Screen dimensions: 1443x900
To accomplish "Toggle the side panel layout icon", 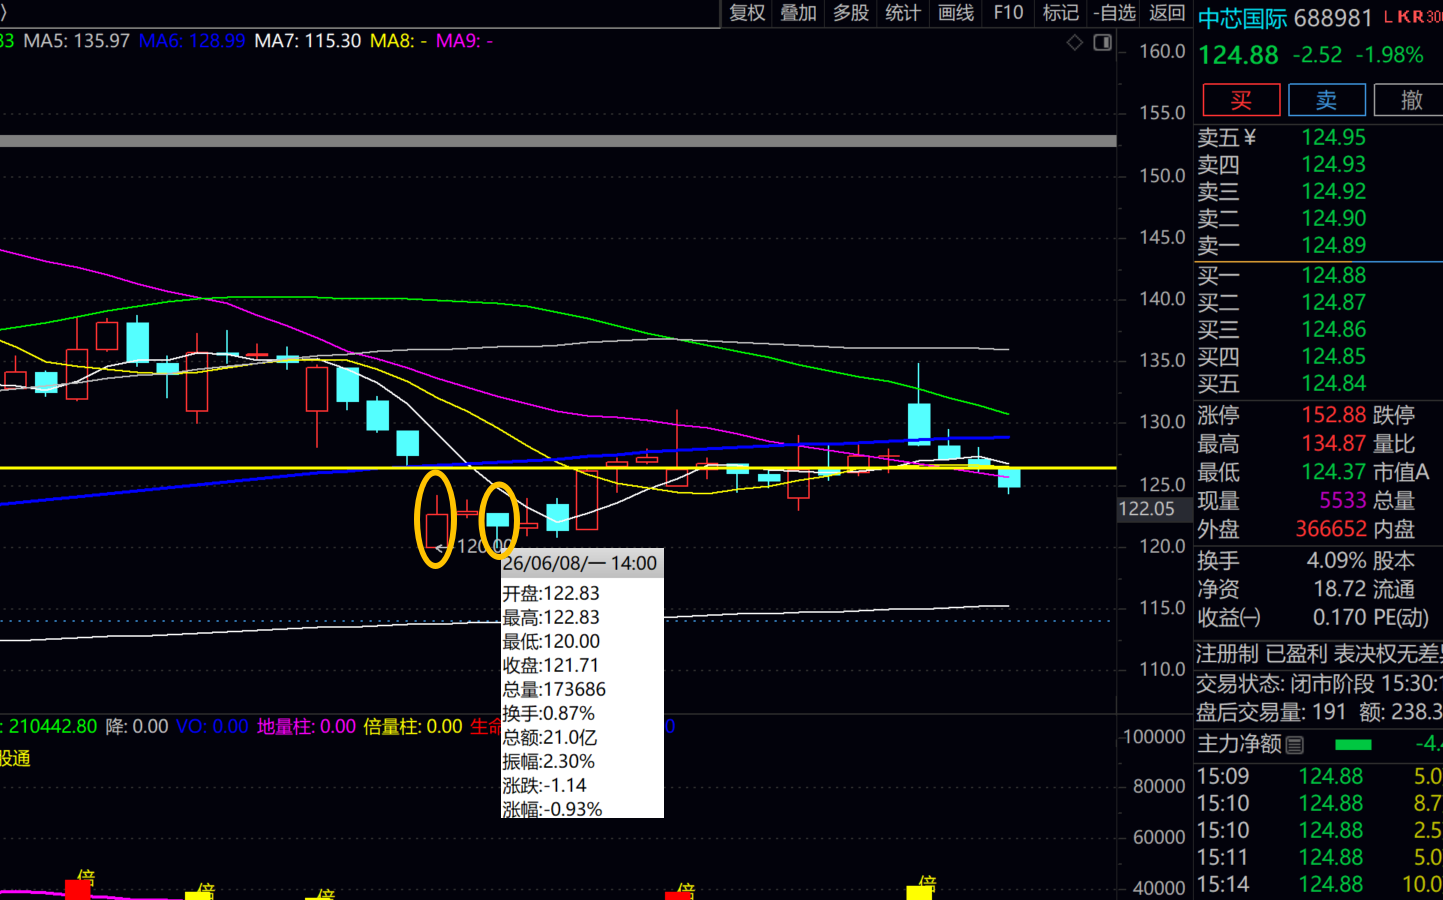I will click(x=1103, y=42).
